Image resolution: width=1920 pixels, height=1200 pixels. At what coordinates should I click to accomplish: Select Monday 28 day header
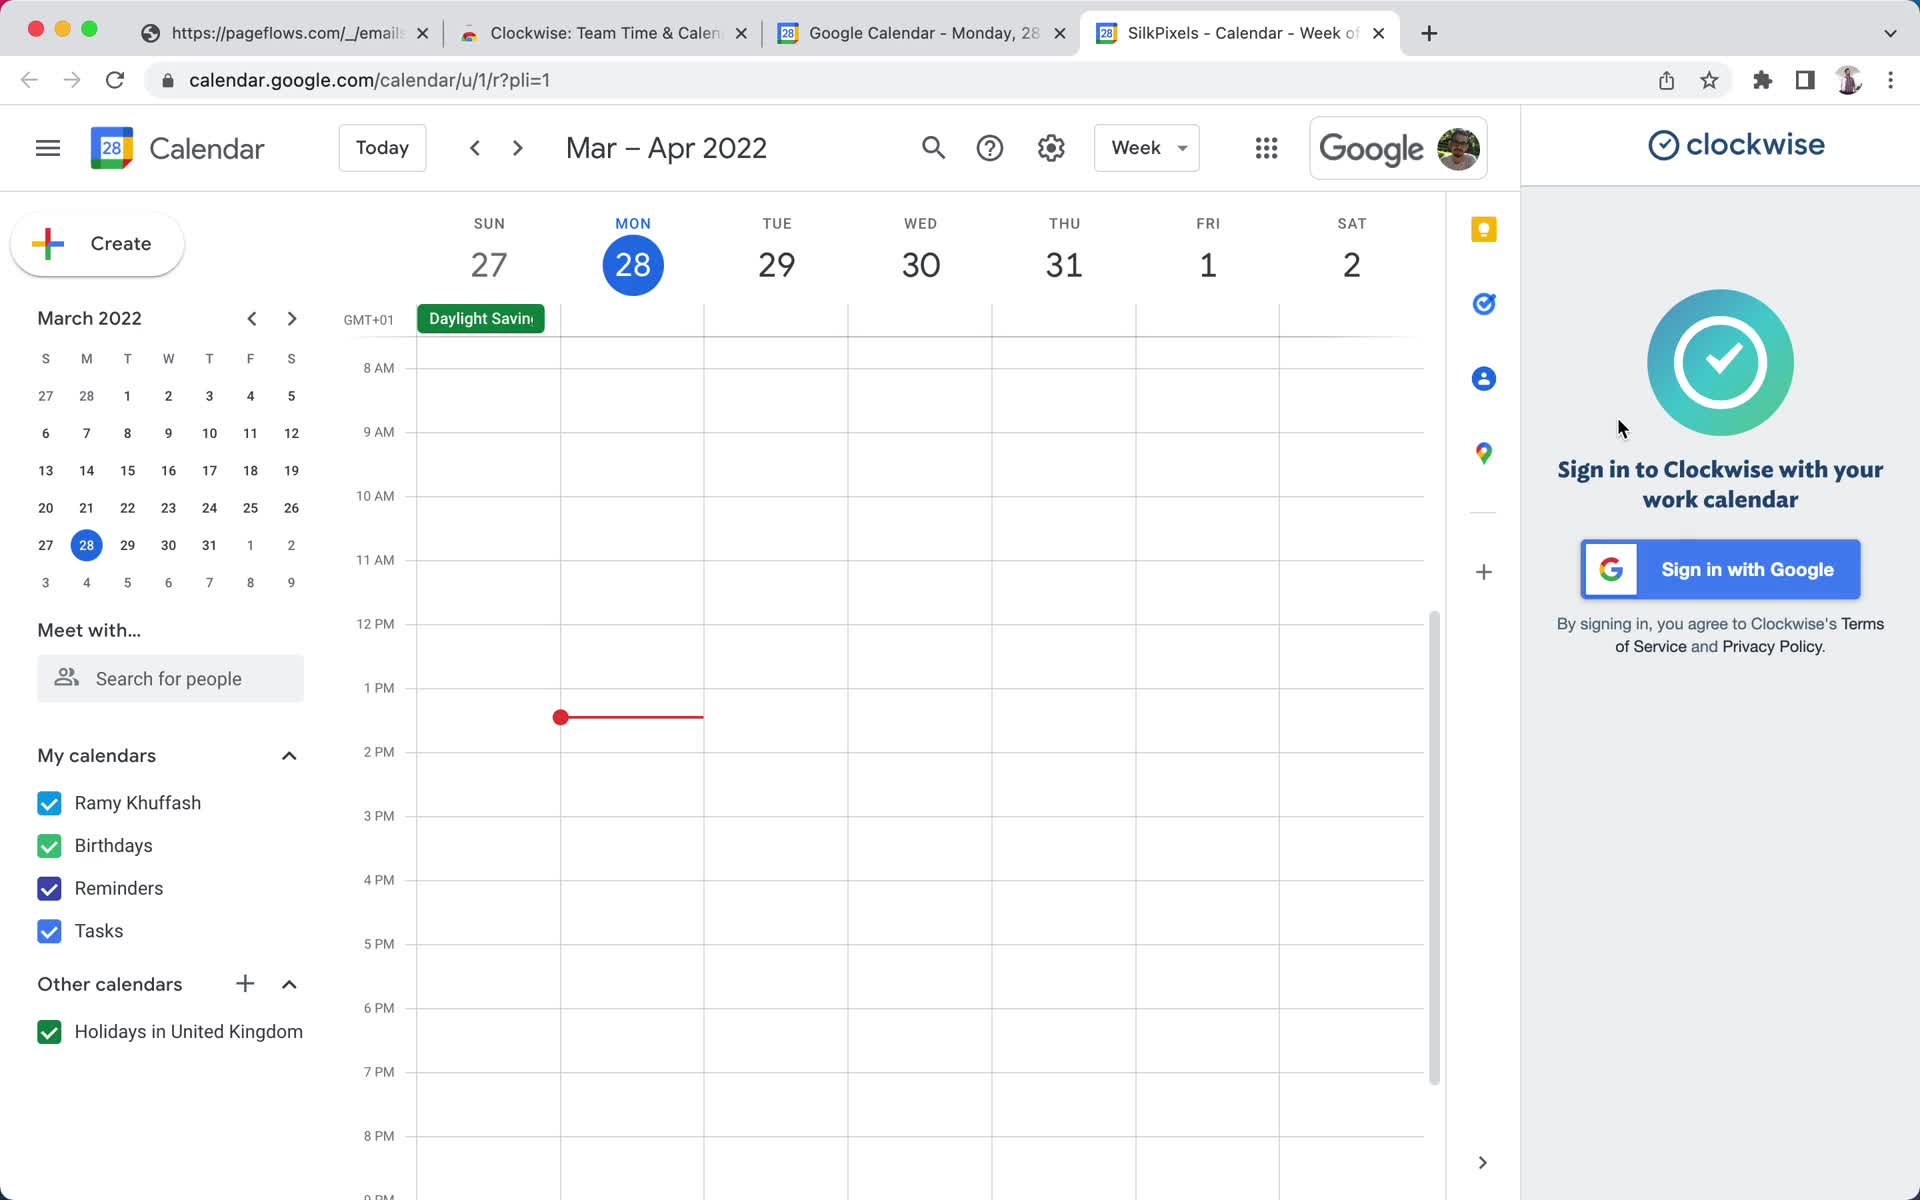(x=633, y=265)
